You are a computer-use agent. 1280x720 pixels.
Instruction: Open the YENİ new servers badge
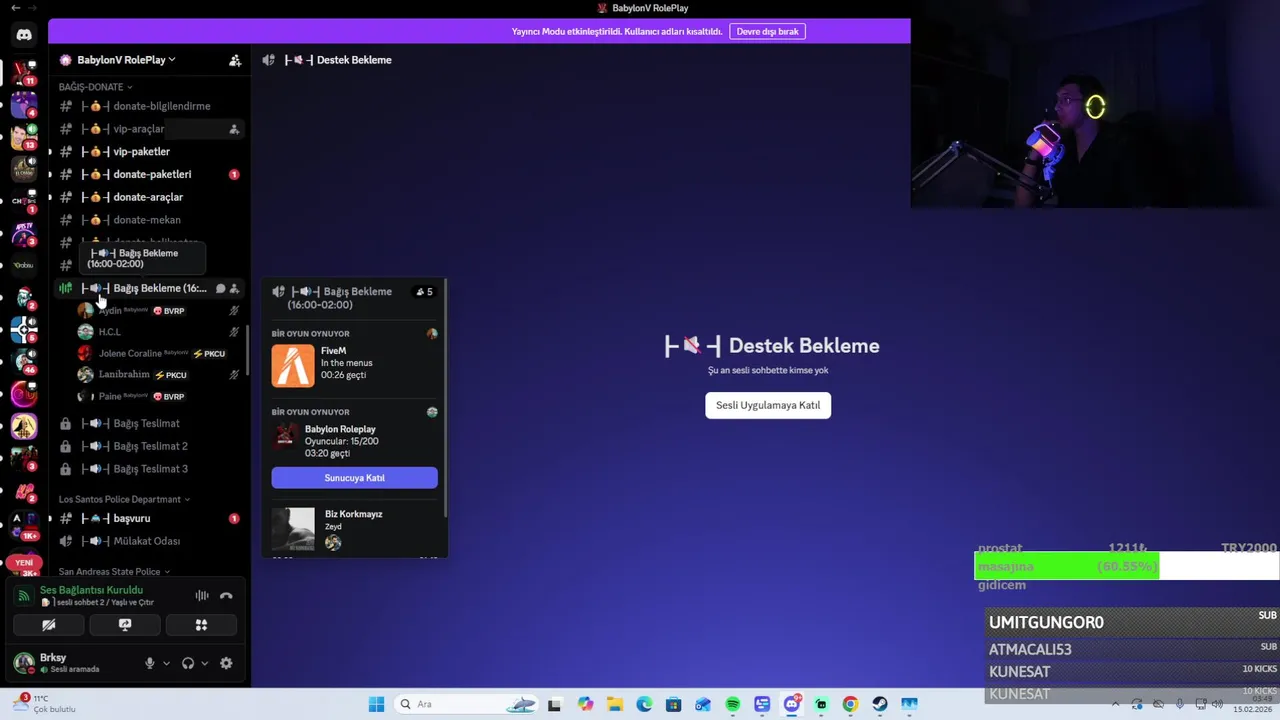[x=24, y=563]
